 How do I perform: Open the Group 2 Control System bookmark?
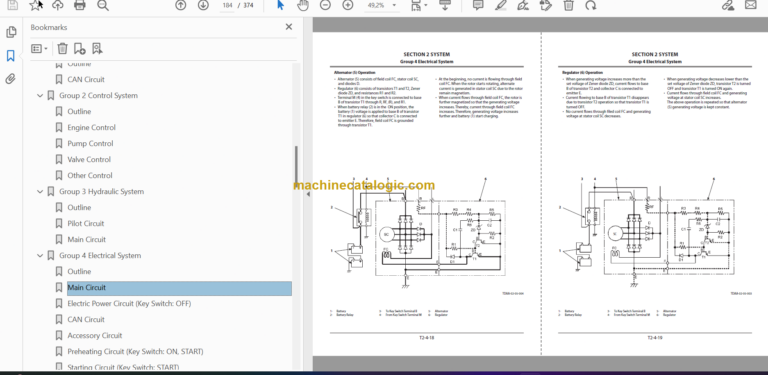click(x=98, y=95)
